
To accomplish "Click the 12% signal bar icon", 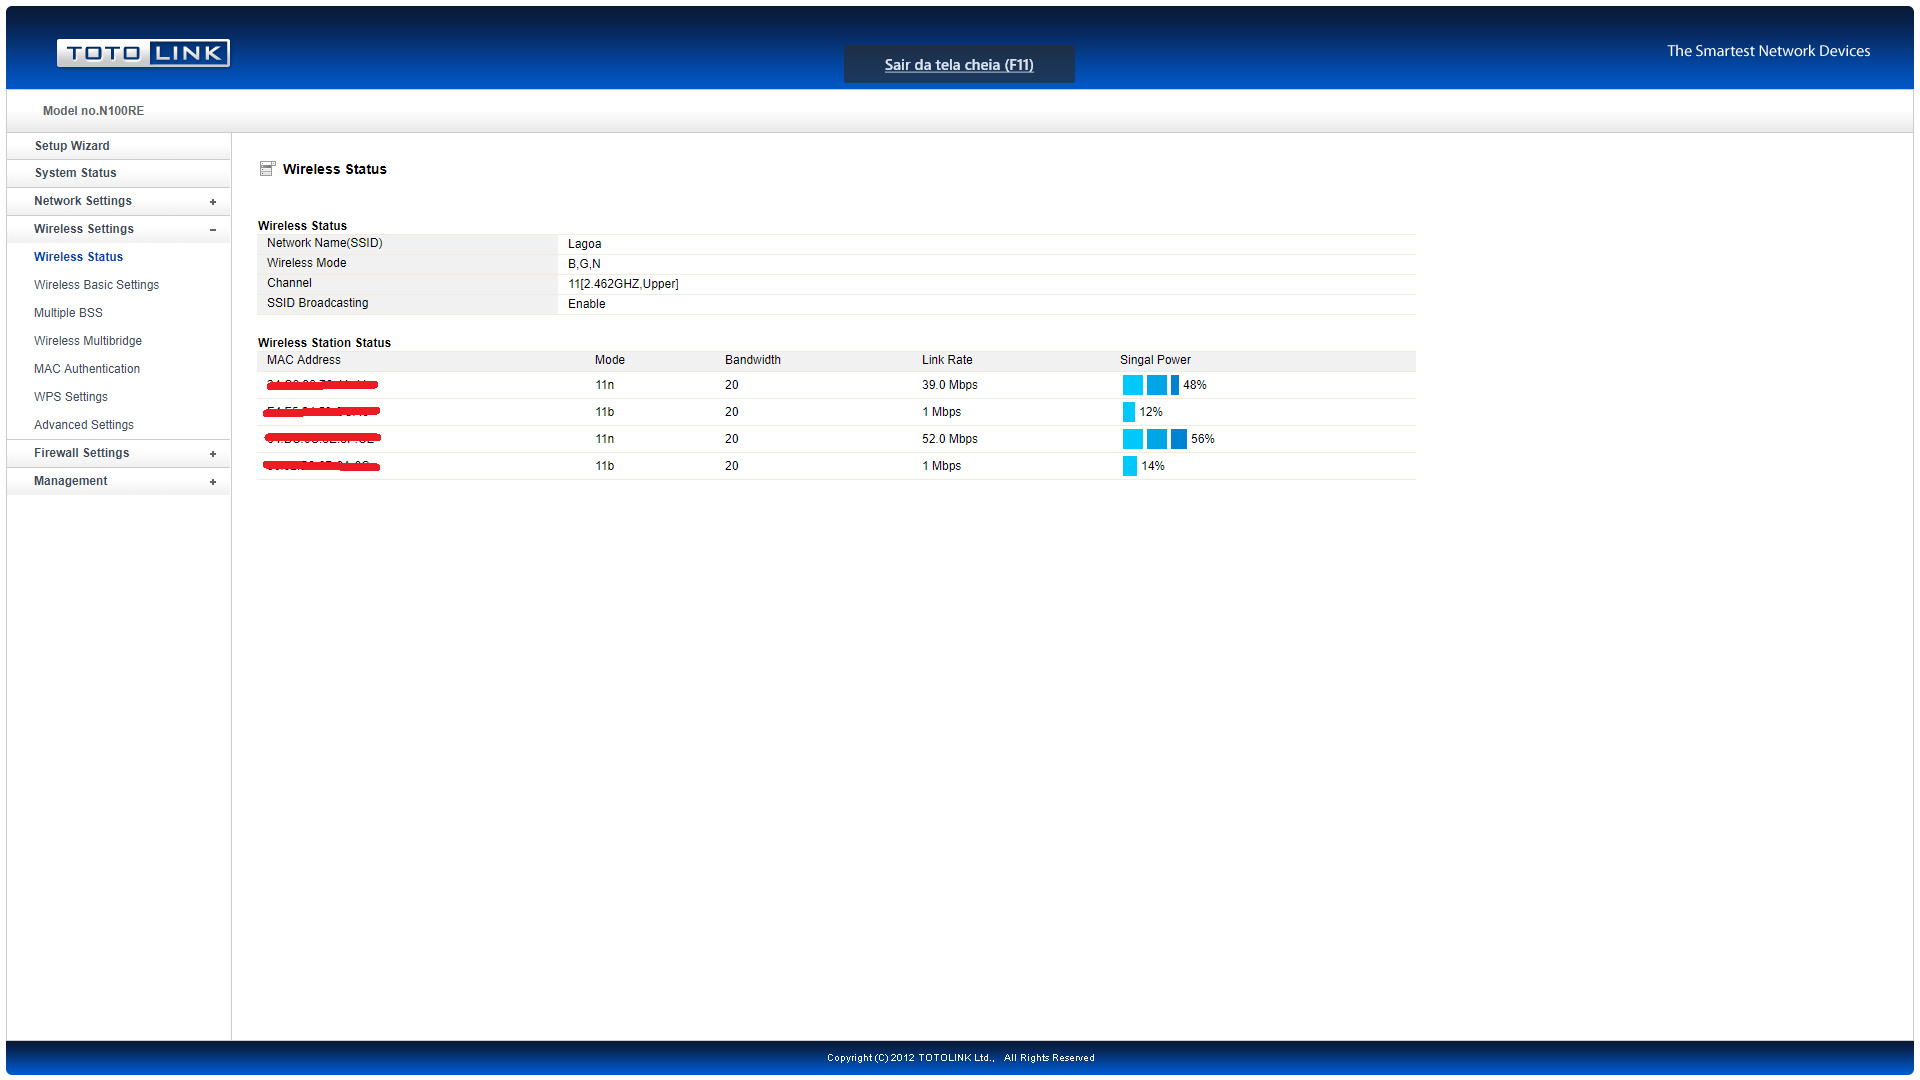I will pyautogui.click(x=1129, y=412).
